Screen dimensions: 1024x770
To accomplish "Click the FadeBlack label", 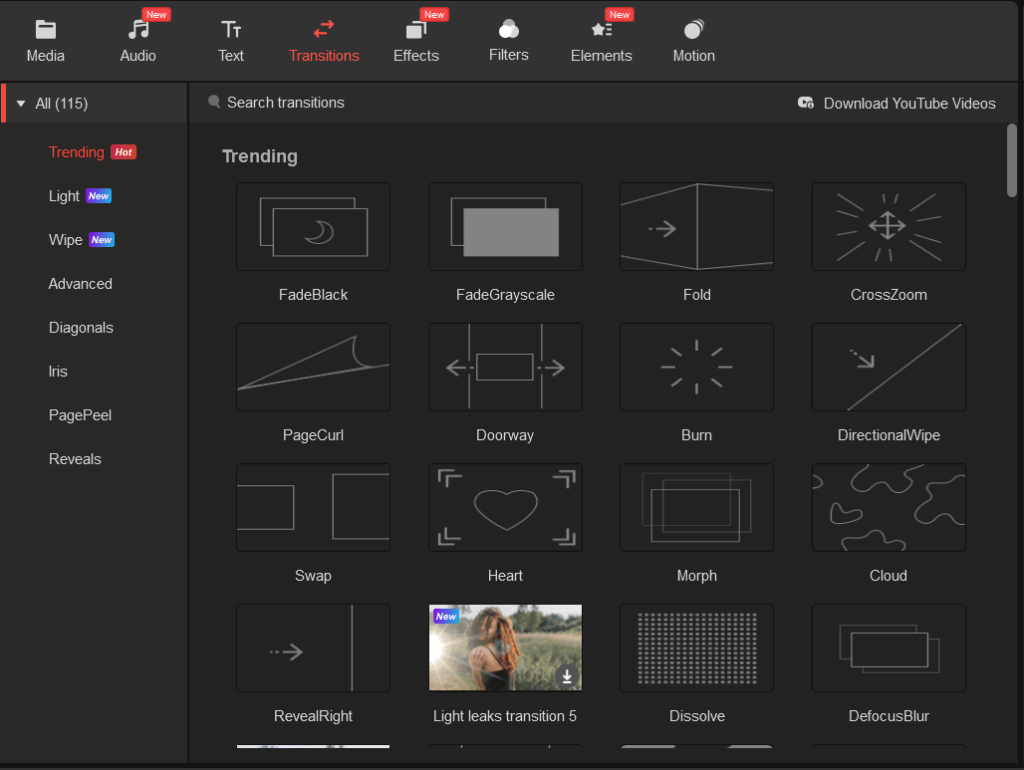I will 313,295.
